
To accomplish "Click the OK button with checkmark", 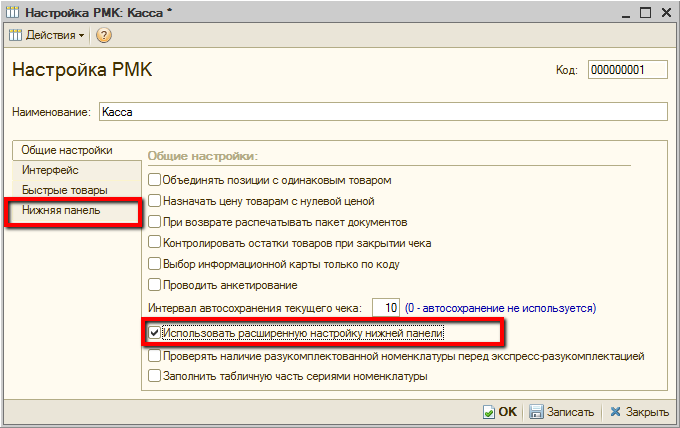I will 499,411.
